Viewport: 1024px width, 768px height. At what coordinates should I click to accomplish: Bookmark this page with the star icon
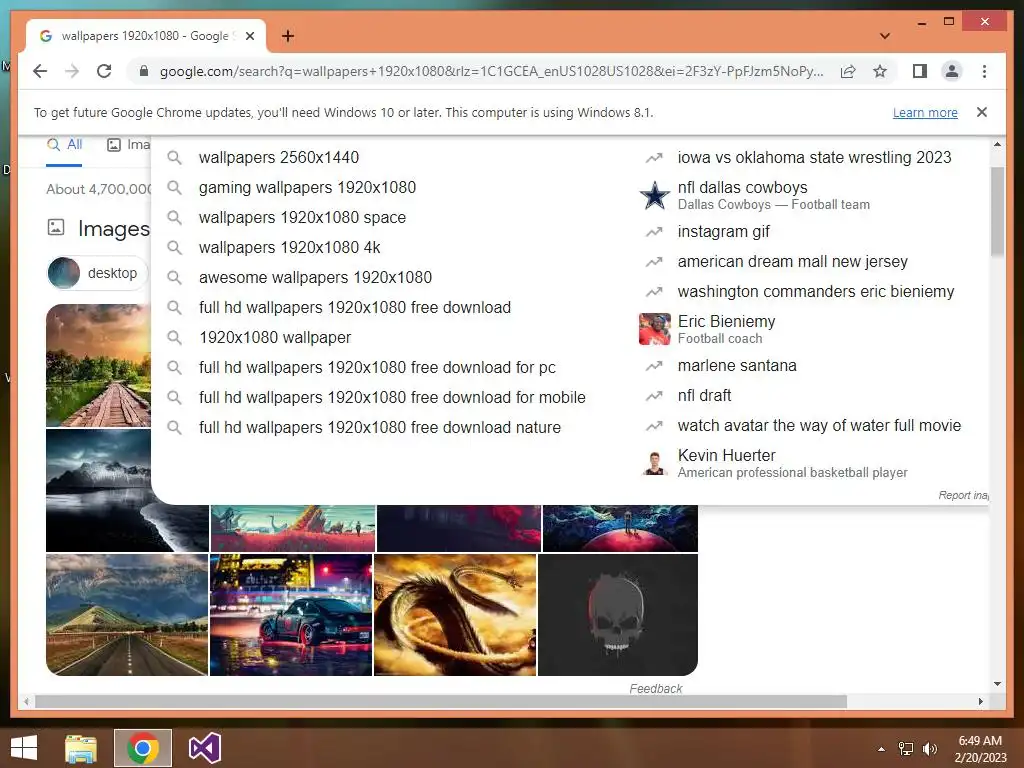[x=880, y=71]
